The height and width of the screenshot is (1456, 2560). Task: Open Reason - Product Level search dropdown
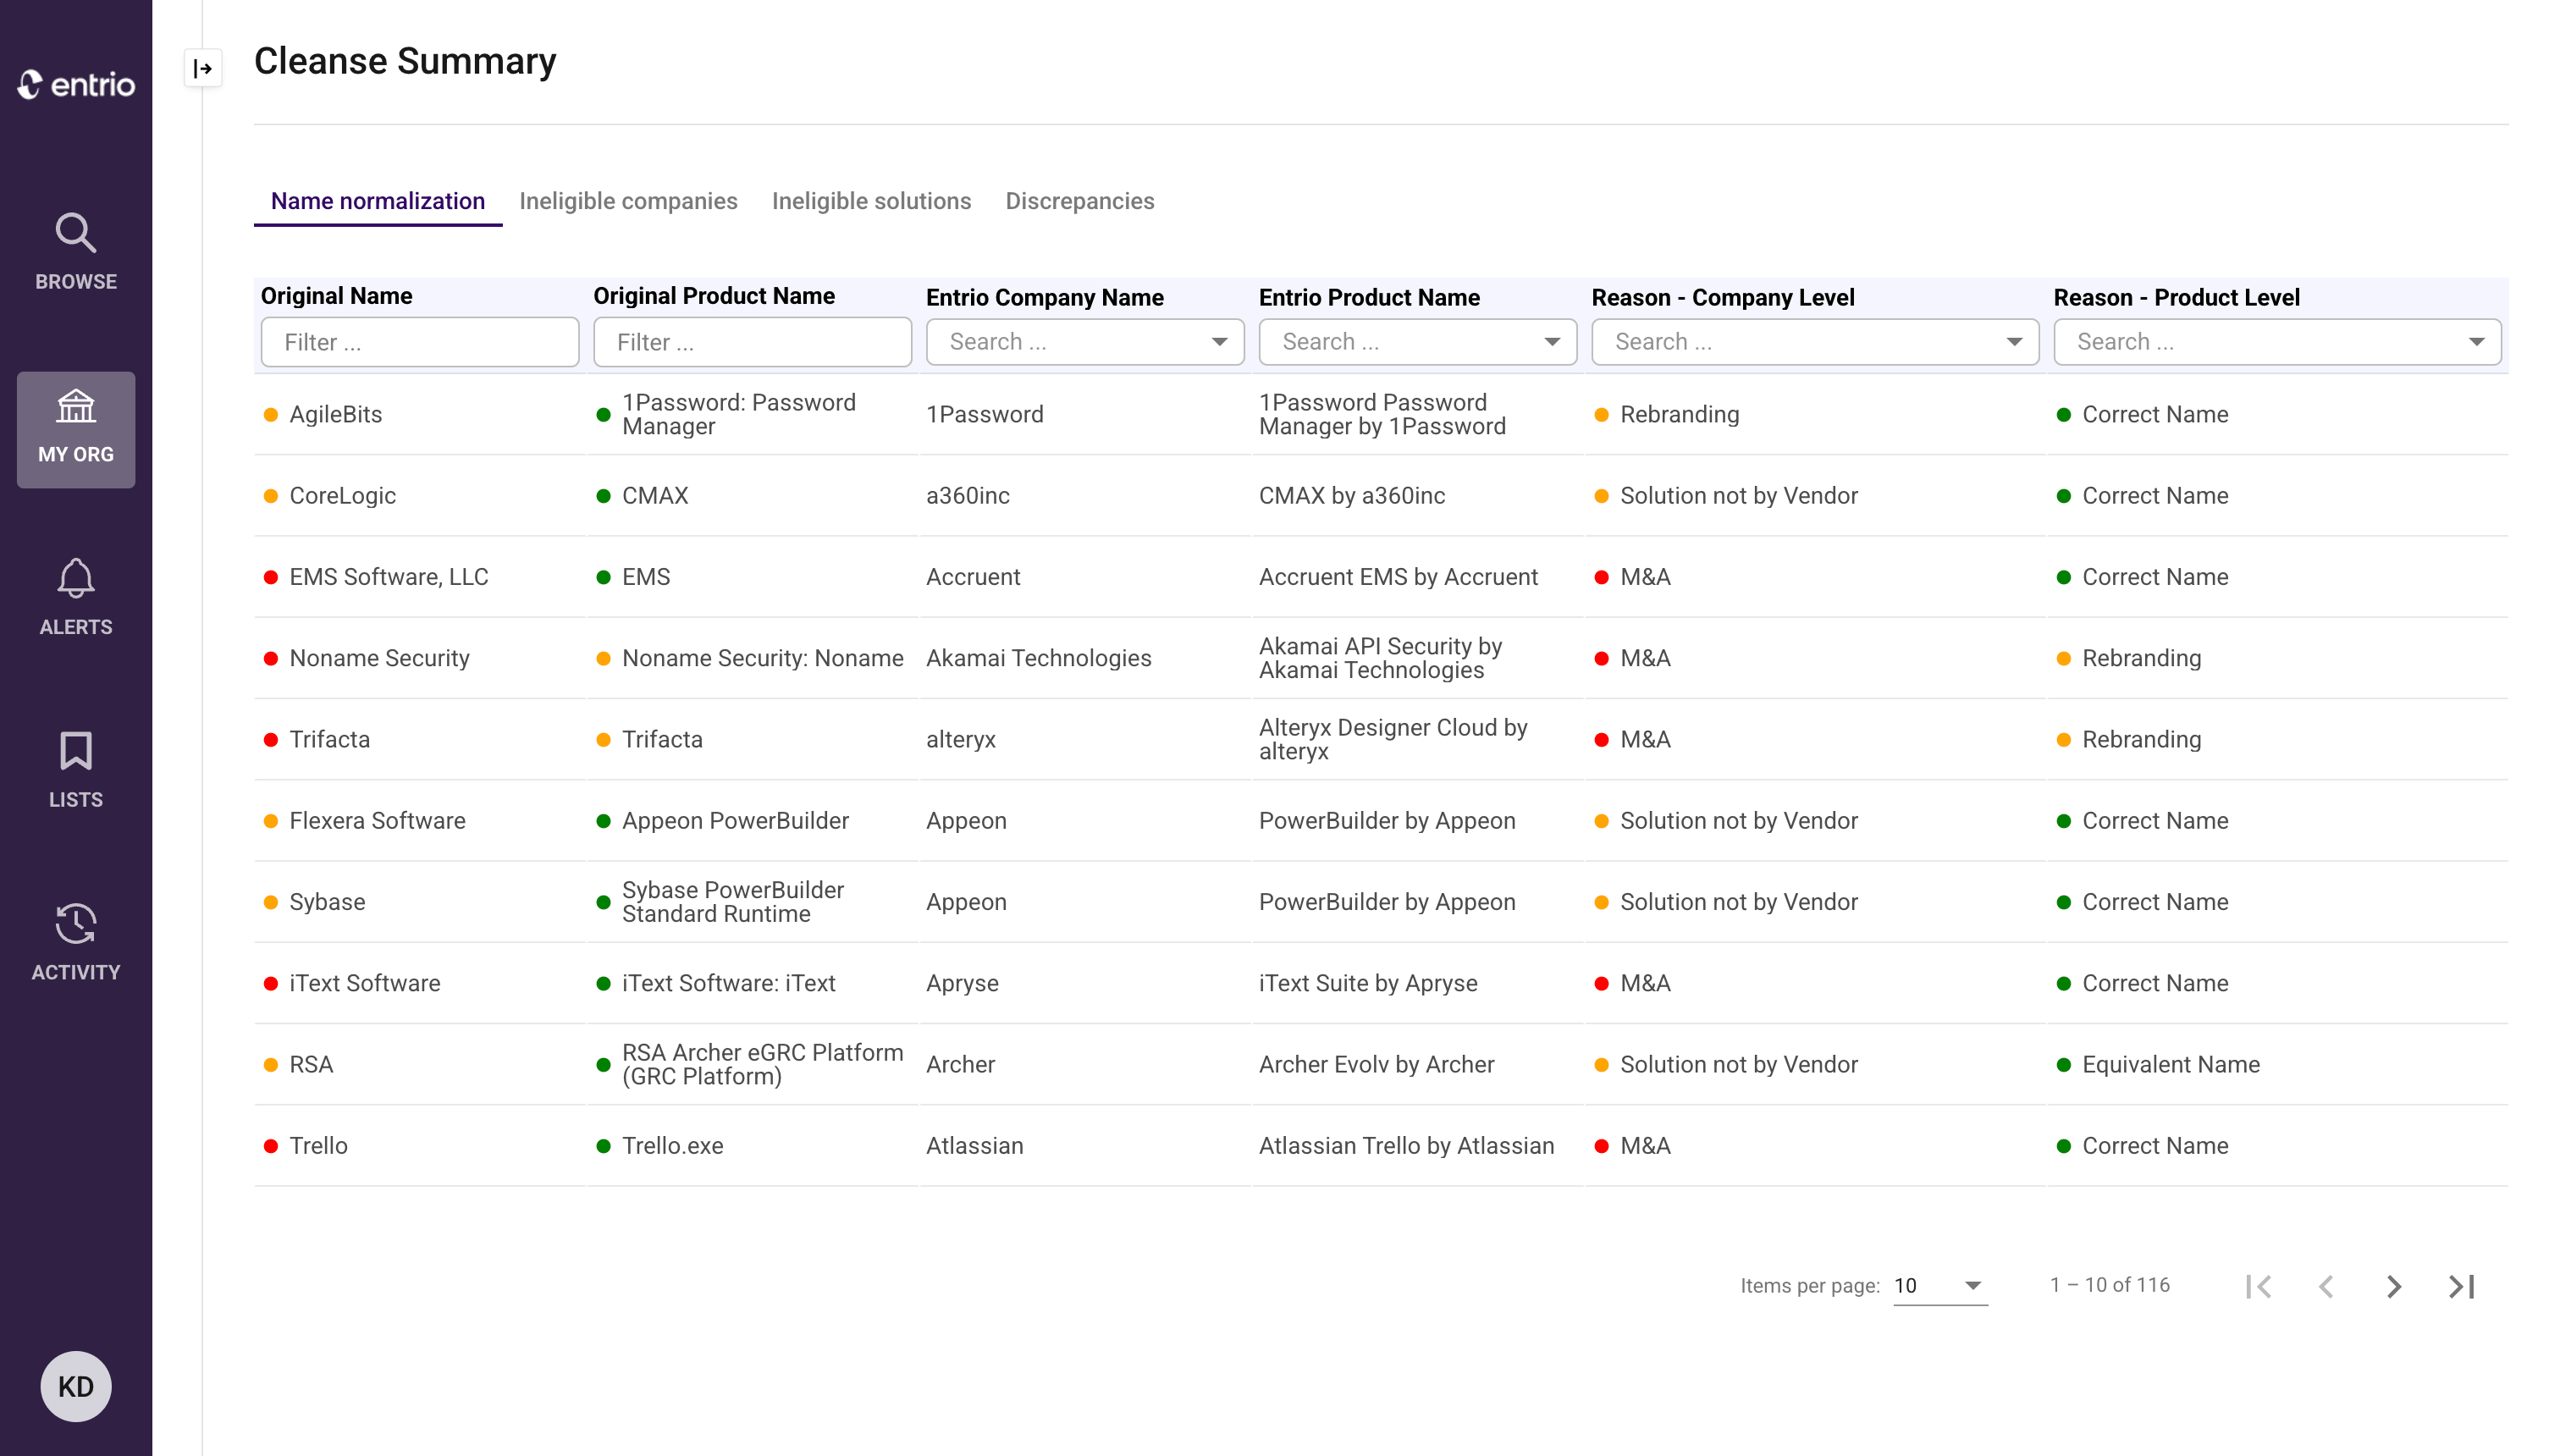pos(2277,342)
